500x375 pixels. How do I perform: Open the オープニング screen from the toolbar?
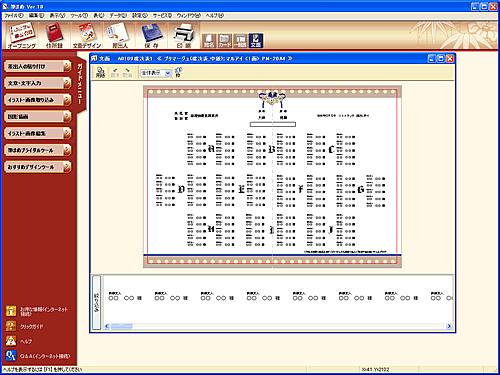click(21, 35)
